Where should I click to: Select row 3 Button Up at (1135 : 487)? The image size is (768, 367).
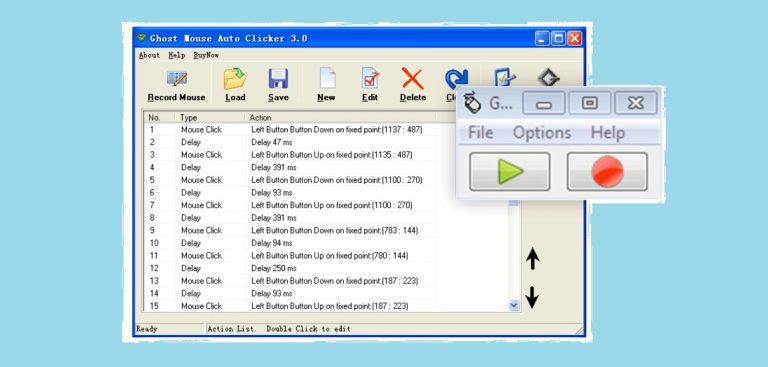pos(290,155)
